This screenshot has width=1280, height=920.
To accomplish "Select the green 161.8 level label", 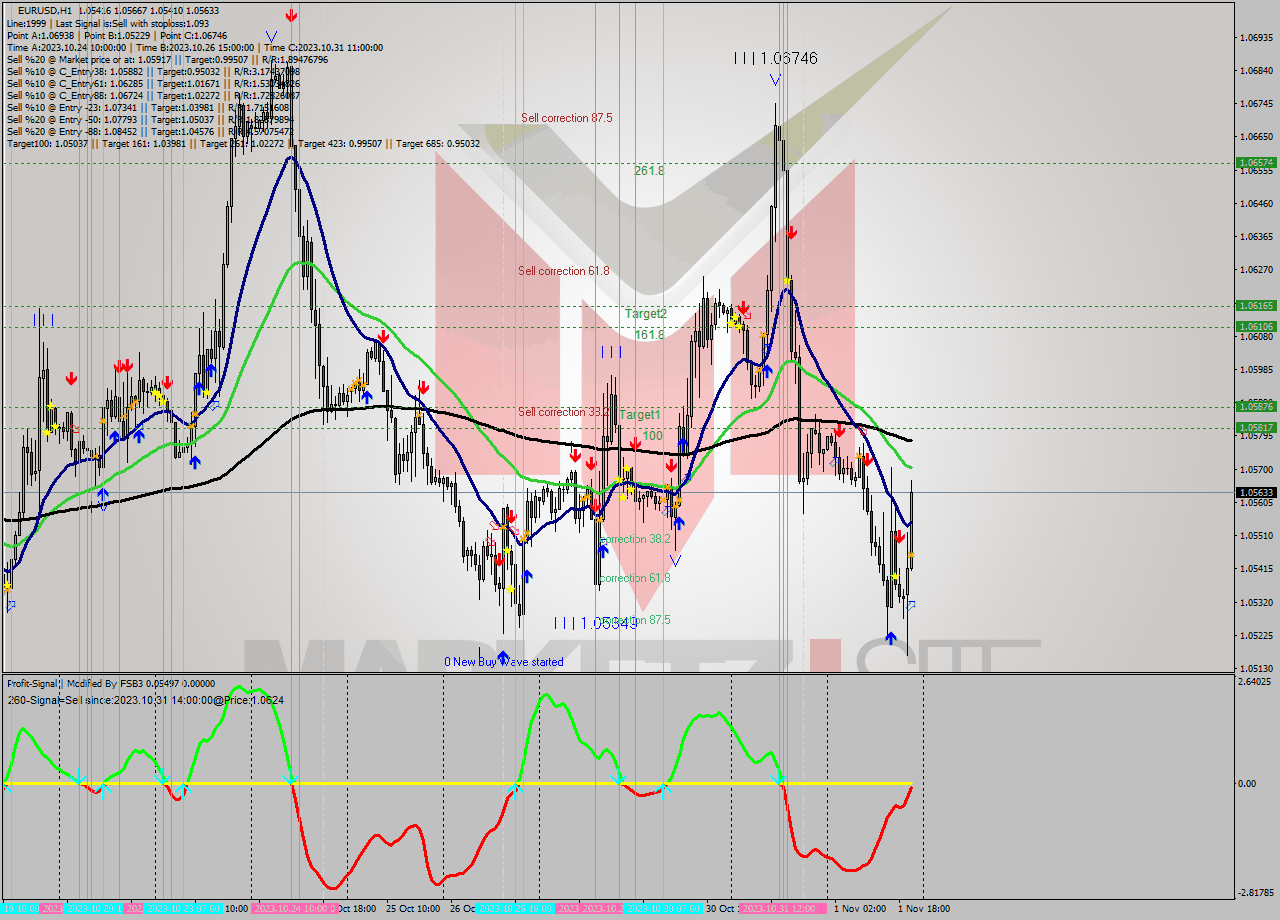I will [649, 335].
